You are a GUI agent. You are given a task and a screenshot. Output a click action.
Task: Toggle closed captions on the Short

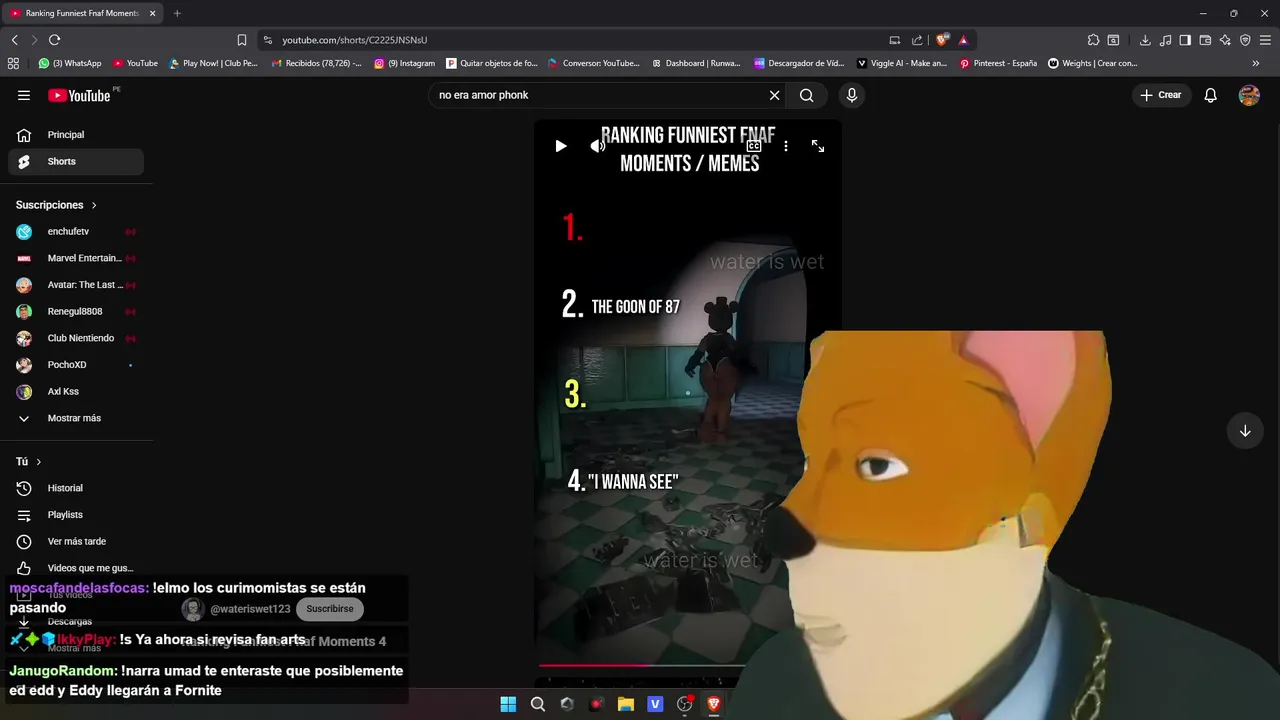click(x=754, y=146)
